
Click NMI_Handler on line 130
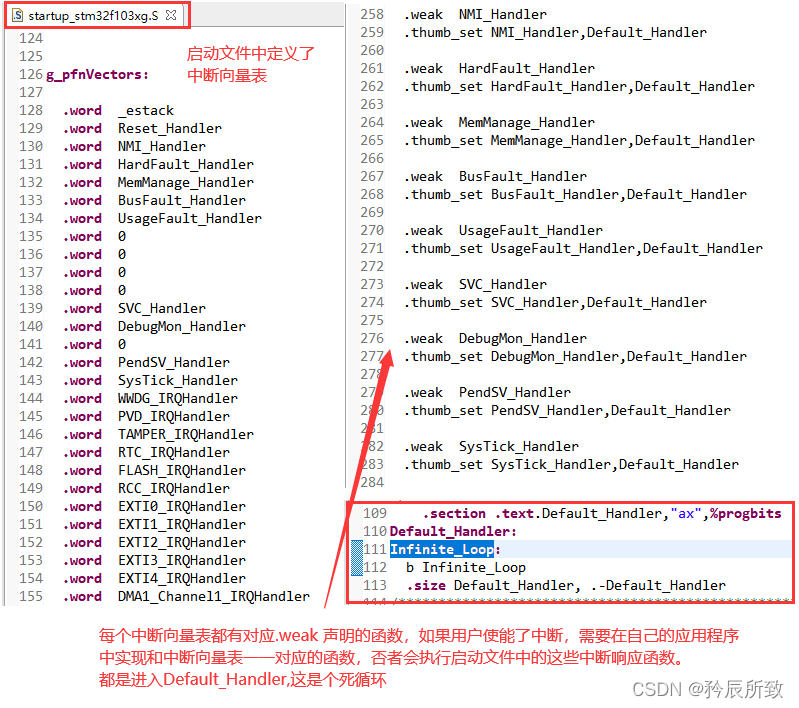click(x=162, y=147)
